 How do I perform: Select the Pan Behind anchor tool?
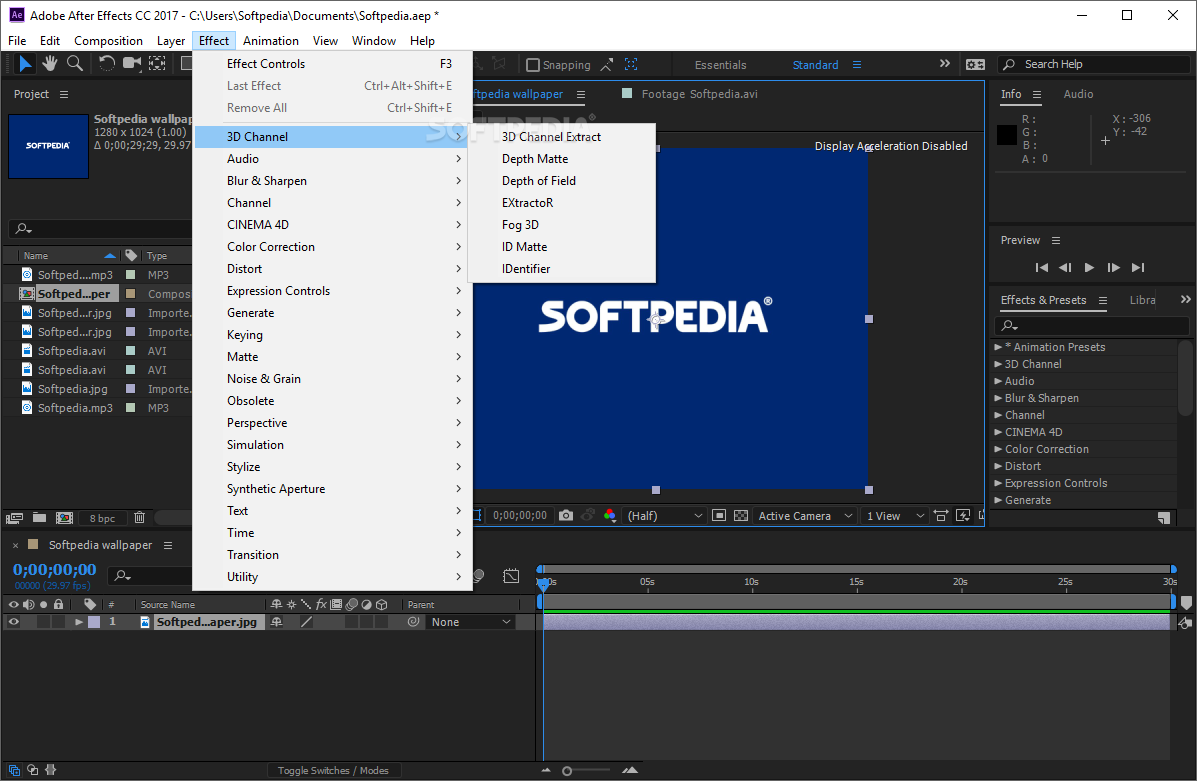point(157,64)
